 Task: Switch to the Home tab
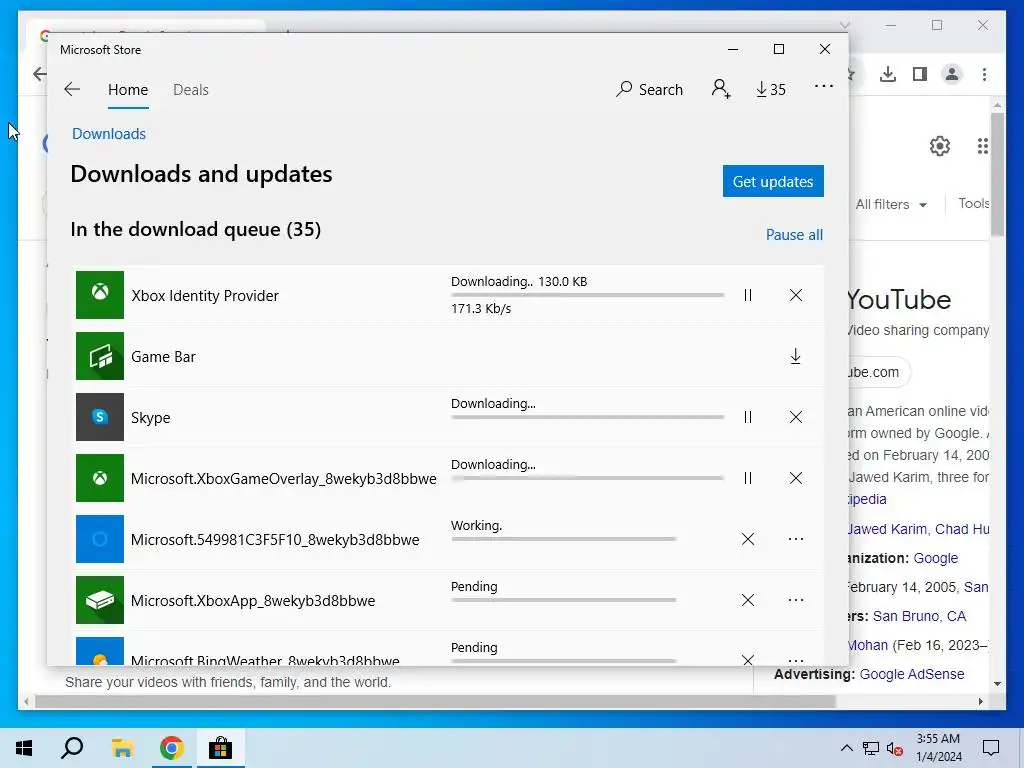128,89
